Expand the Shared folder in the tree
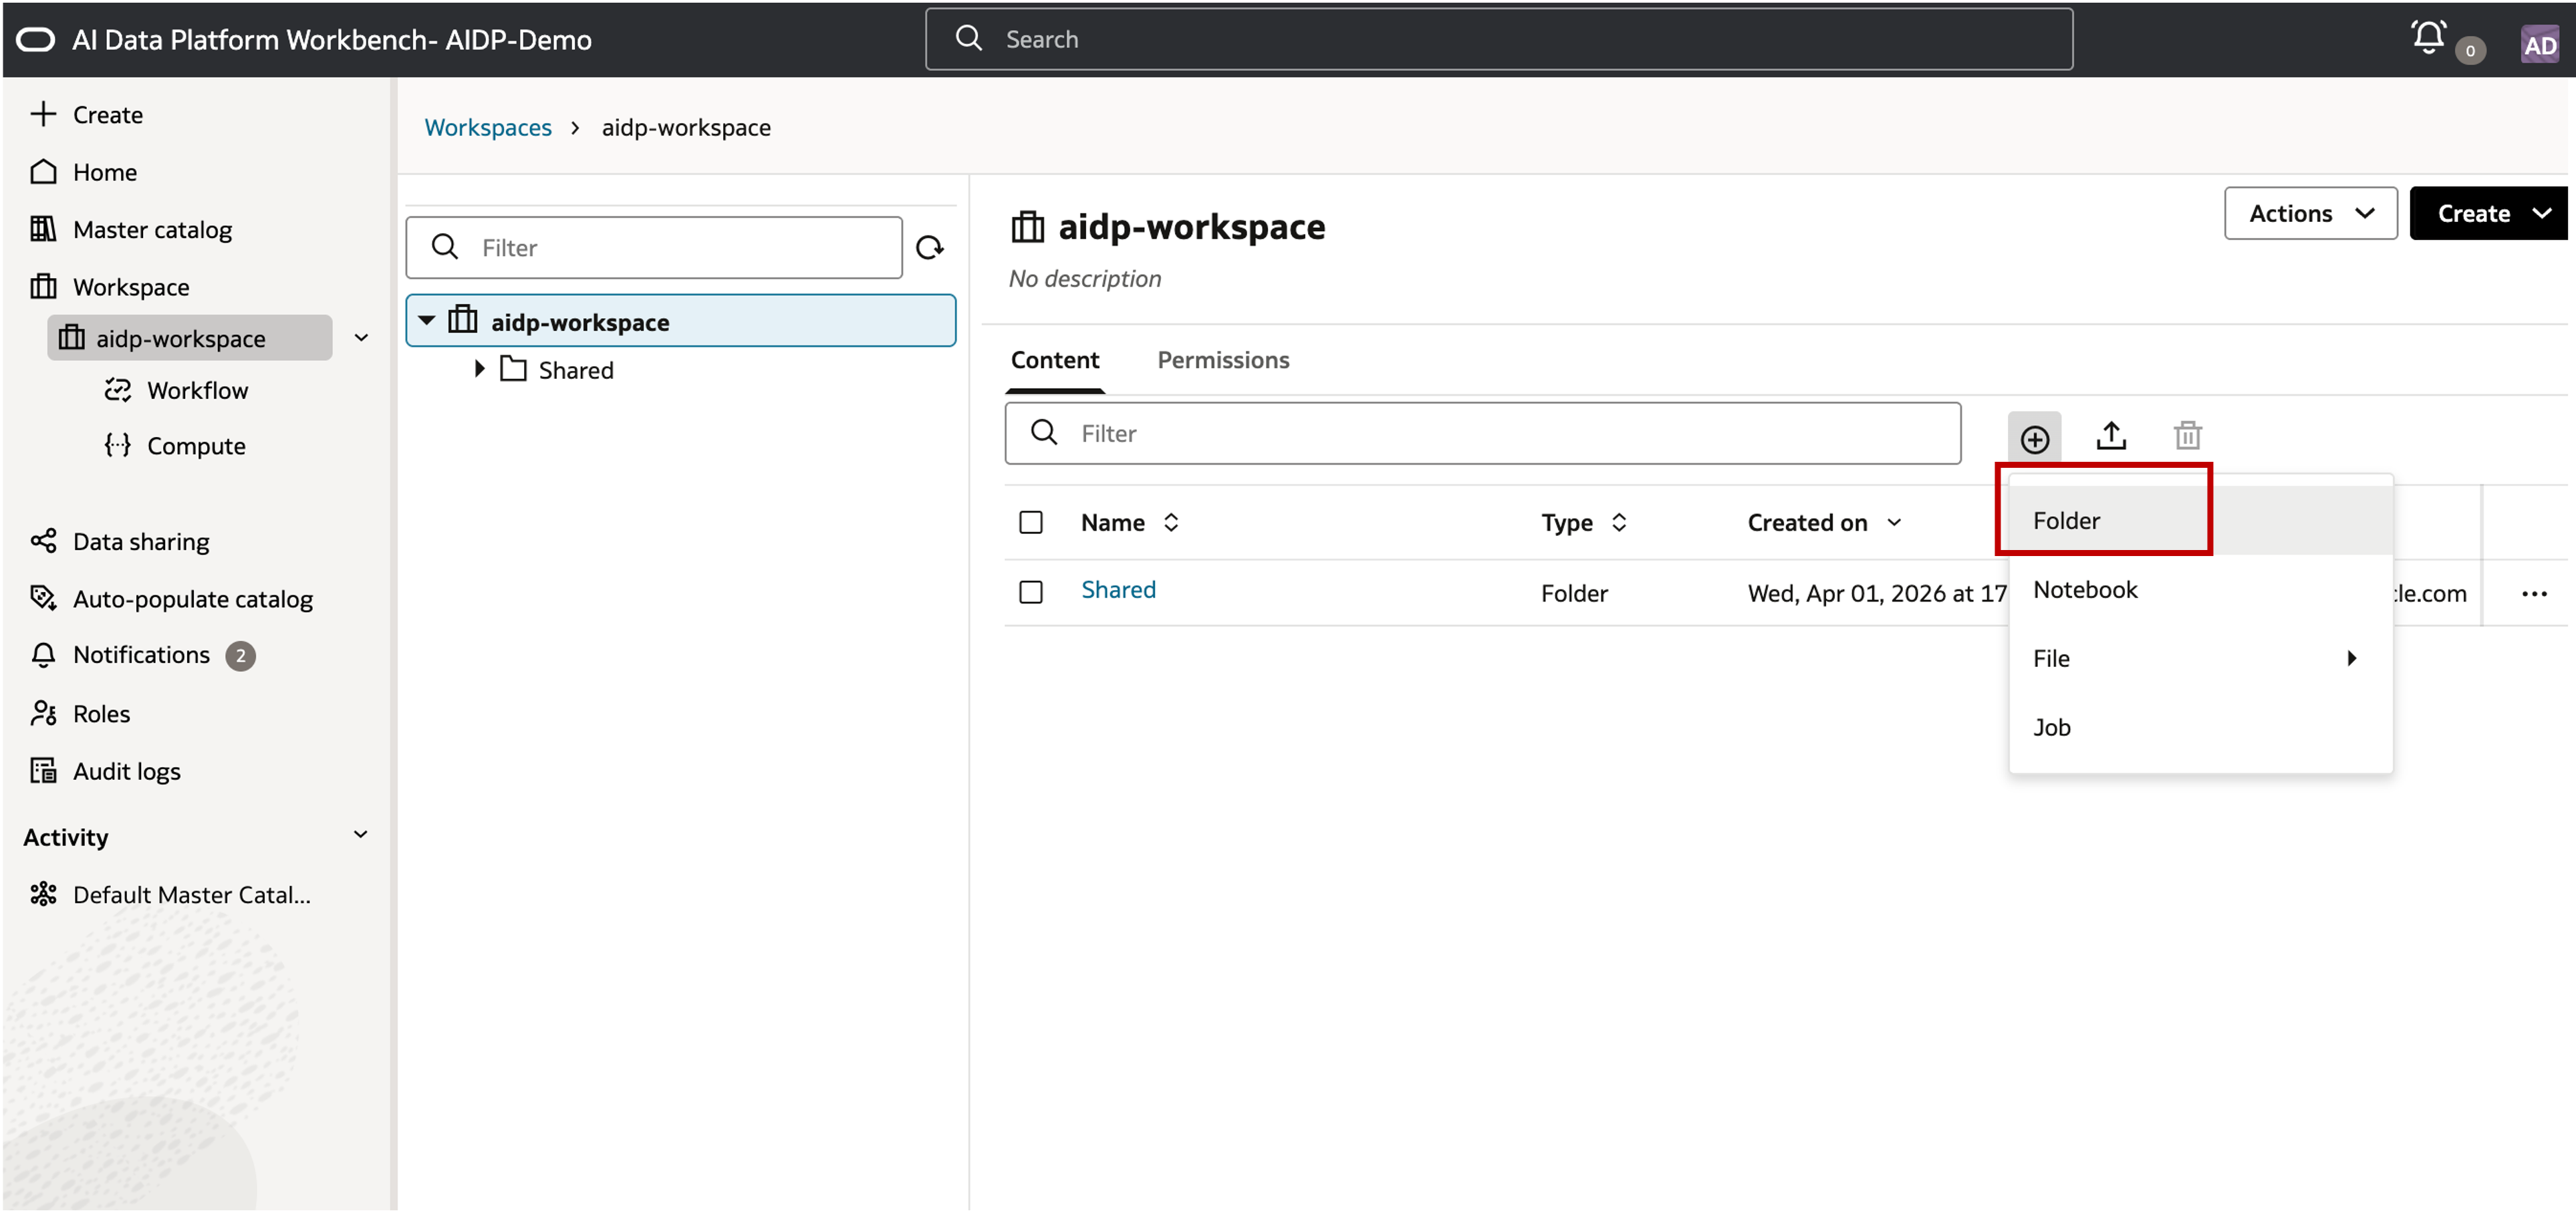The image size is (2576, 1213). (x=480, y=369)
